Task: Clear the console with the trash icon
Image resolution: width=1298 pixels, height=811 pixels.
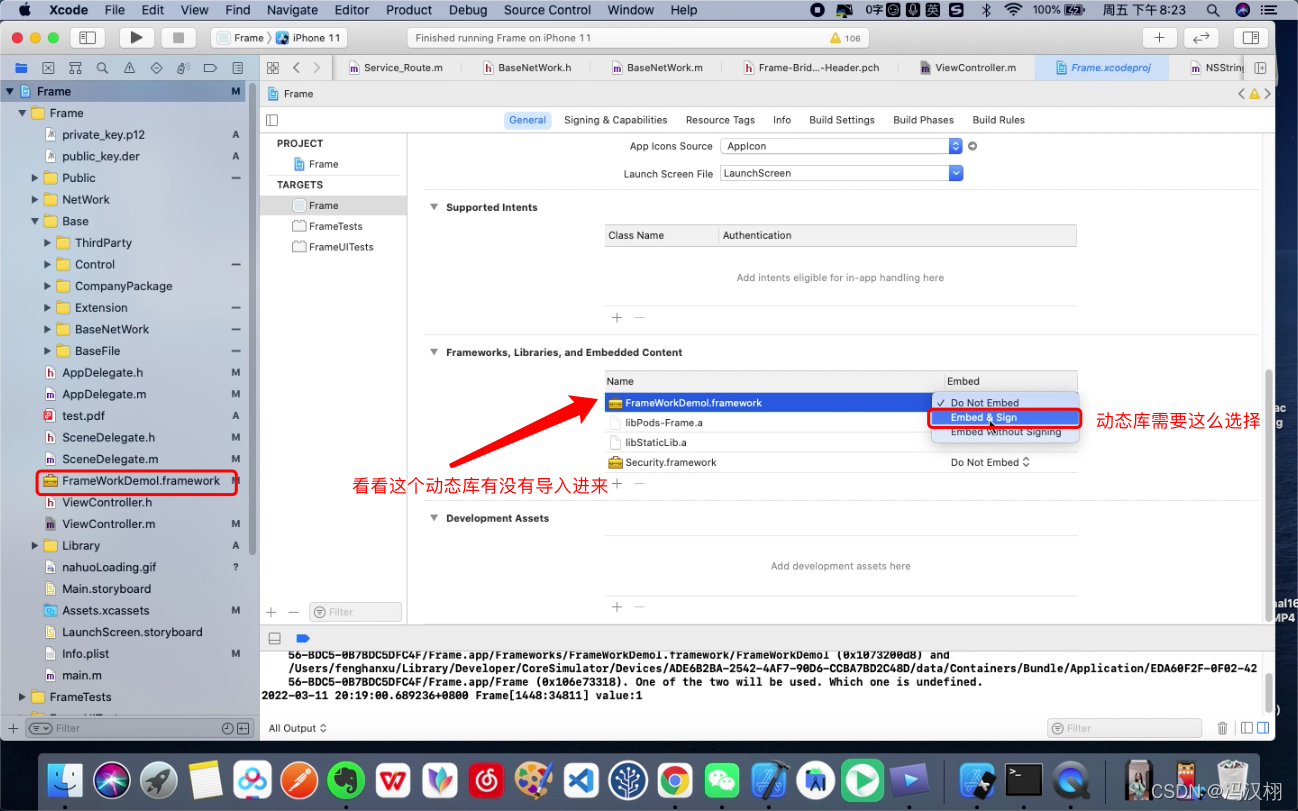Action: 1222,728
